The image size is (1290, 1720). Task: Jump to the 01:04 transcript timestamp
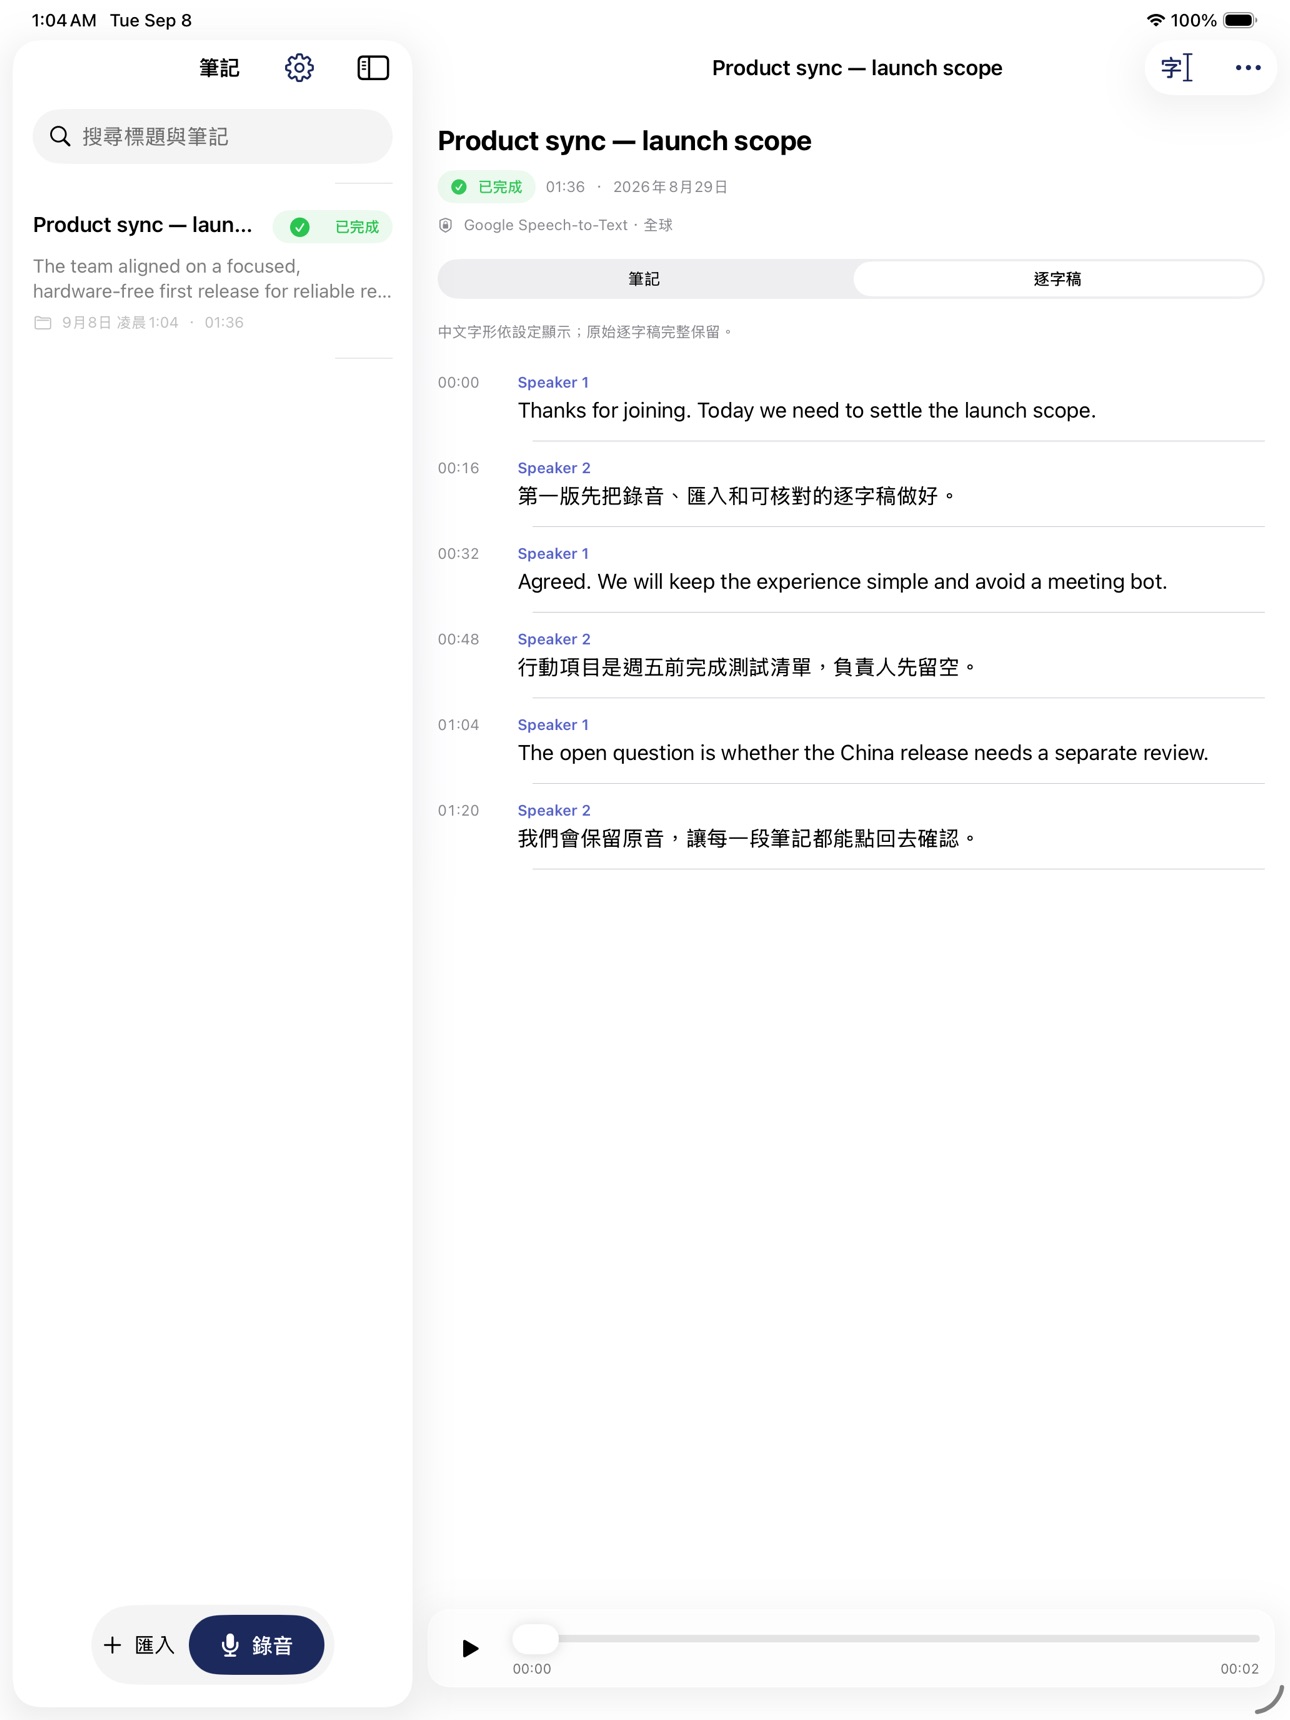(459, 725)
